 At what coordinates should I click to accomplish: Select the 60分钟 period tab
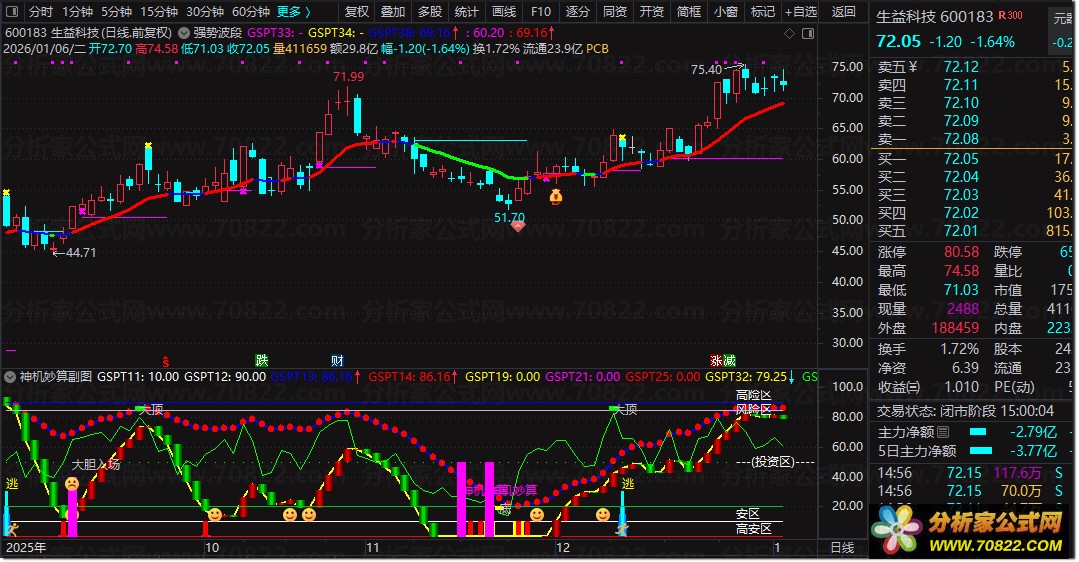[x=250, y=12]
